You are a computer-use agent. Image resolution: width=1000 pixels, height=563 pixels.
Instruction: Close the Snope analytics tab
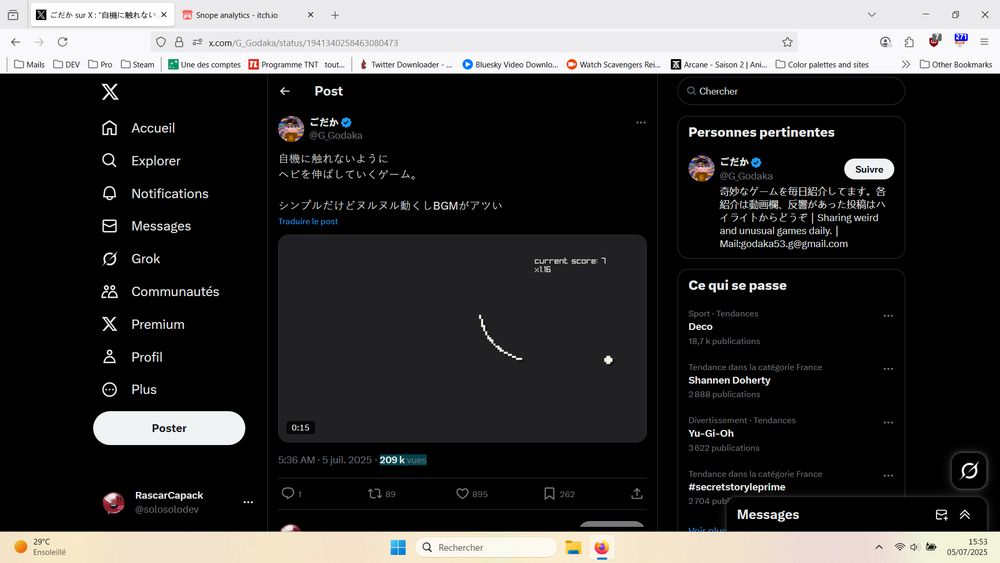311,15
